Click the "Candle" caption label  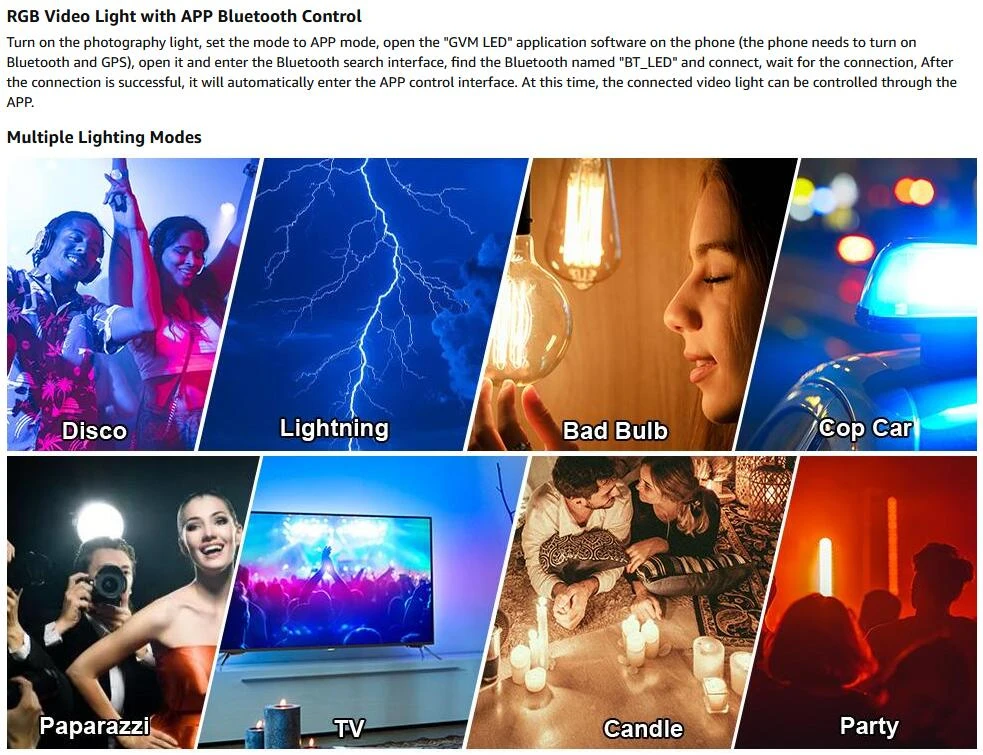point(643,729)
